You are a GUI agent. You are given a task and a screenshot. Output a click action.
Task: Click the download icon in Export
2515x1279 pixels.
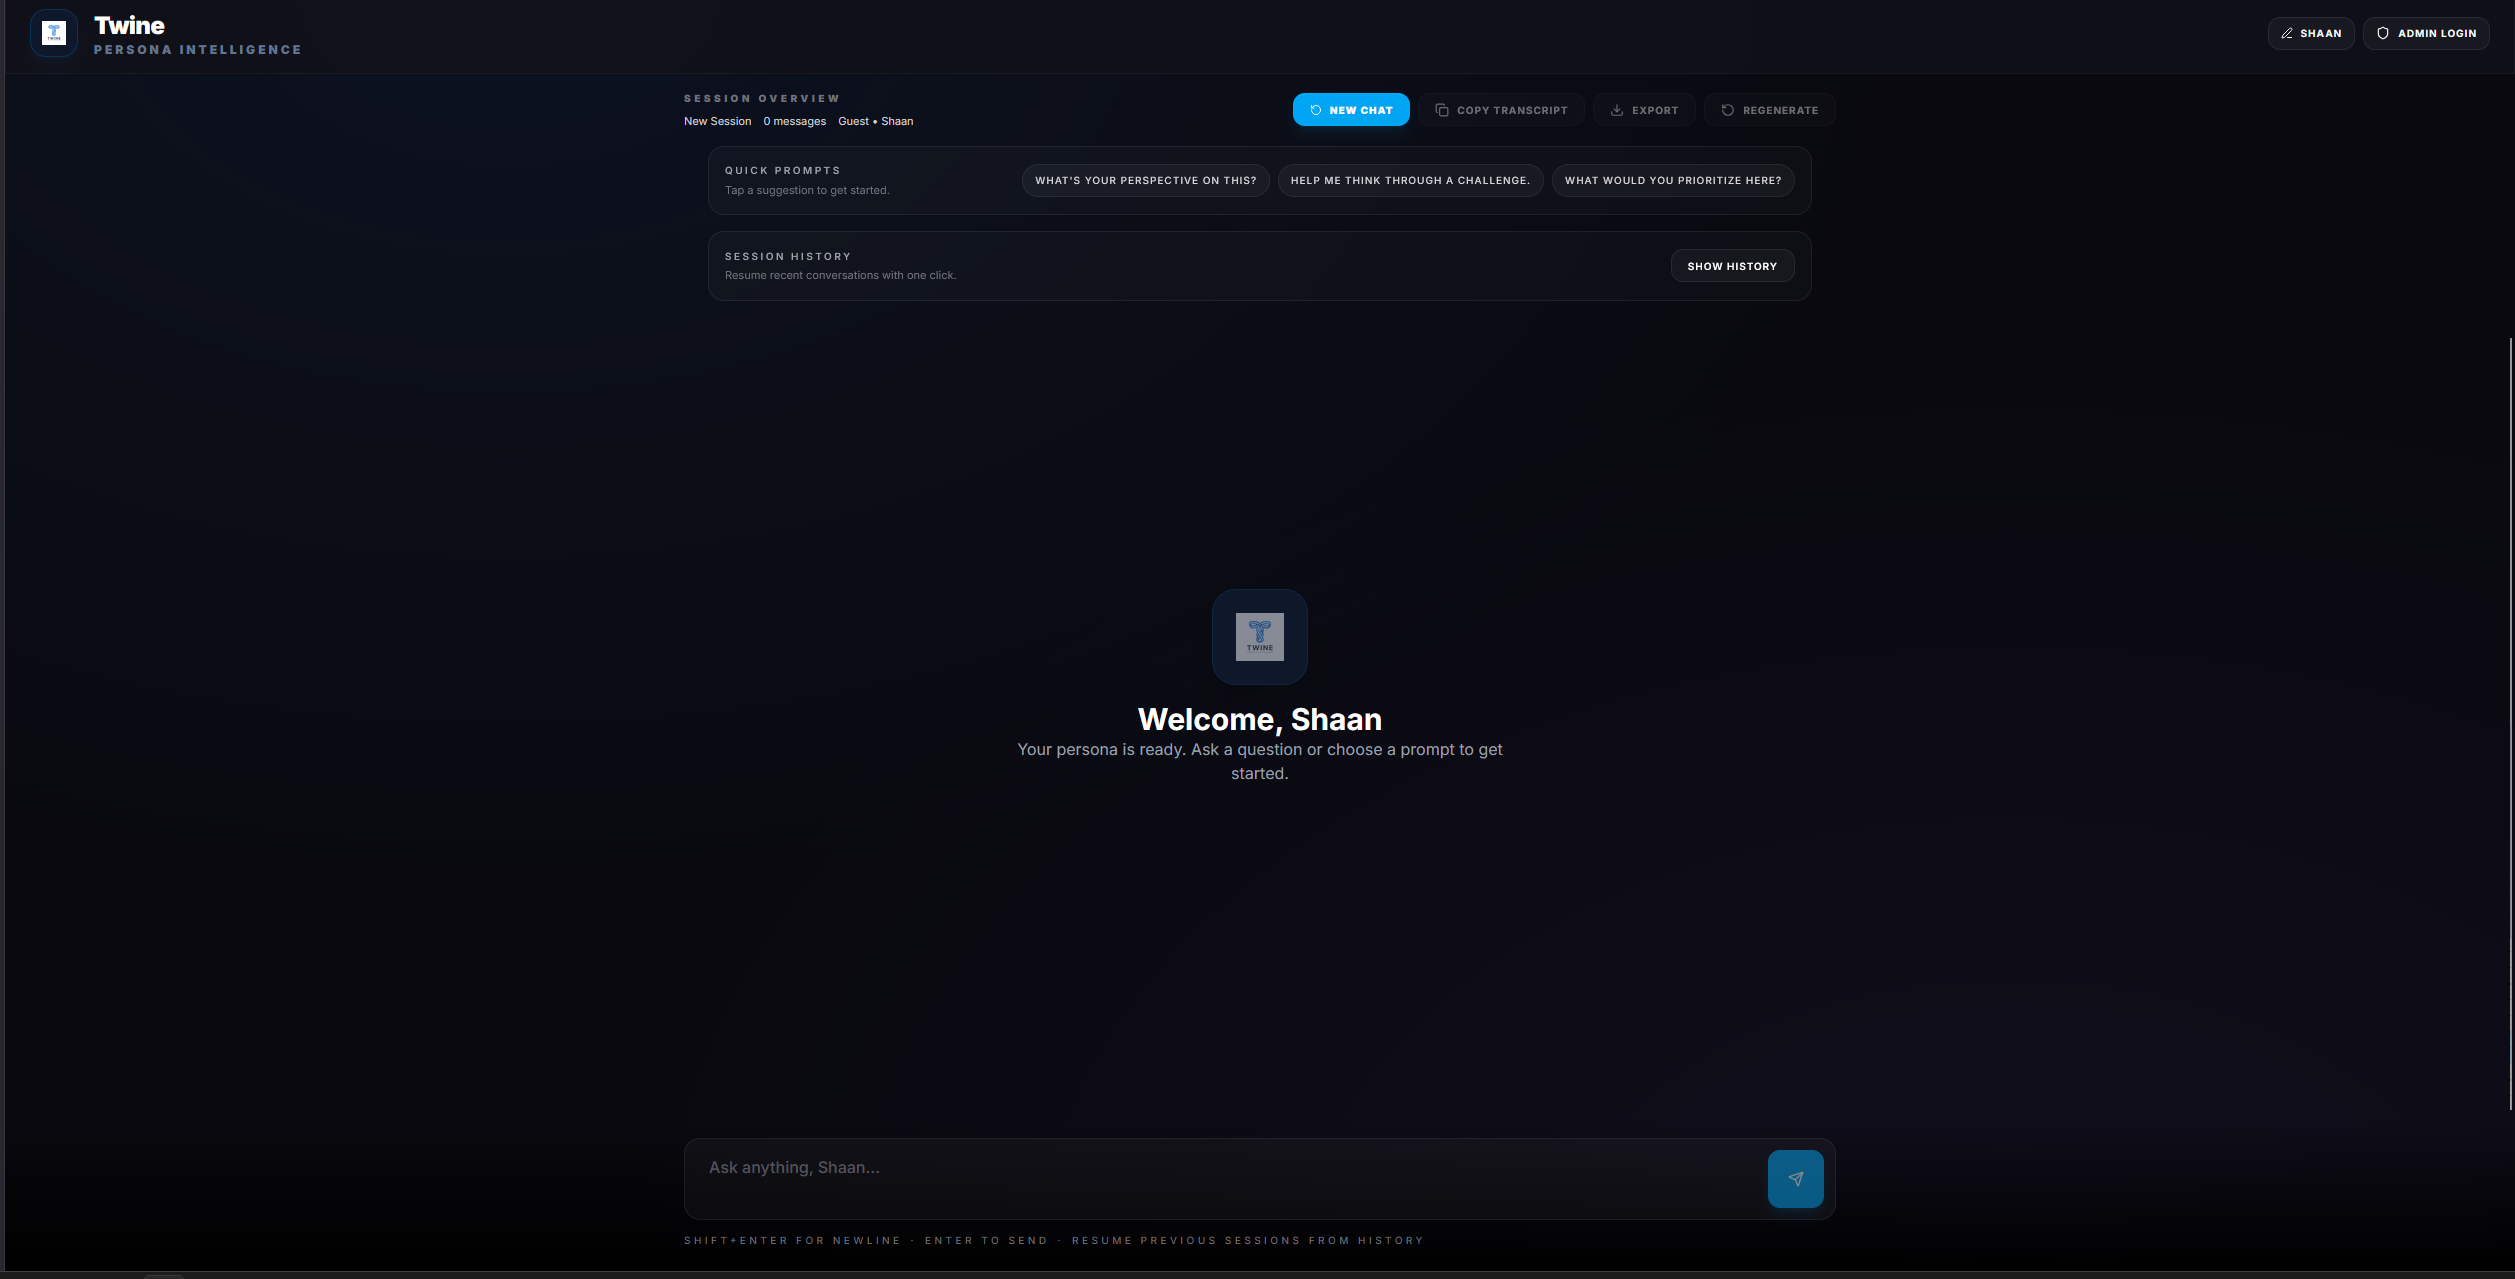tap(1617, 110)
